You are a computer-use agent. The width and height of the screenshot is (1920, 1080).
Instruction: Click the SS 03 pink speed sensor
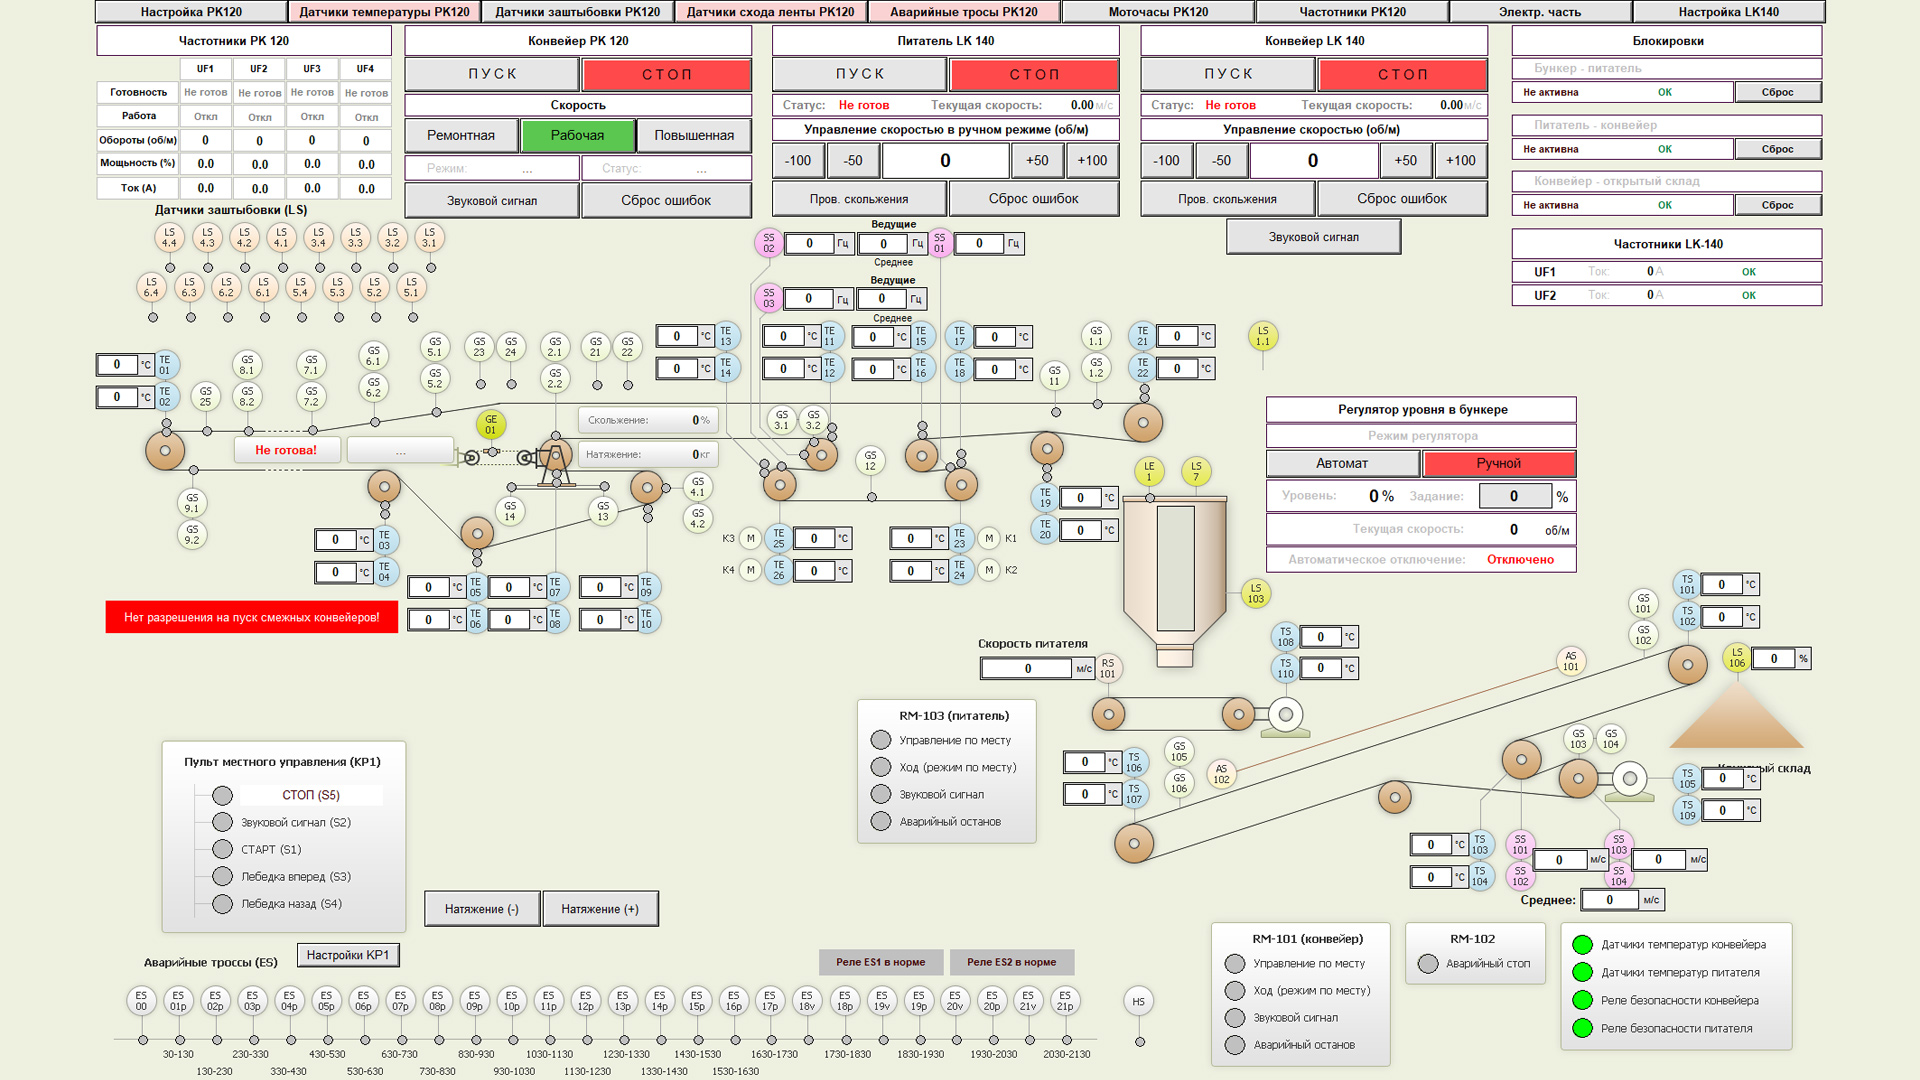768,298
